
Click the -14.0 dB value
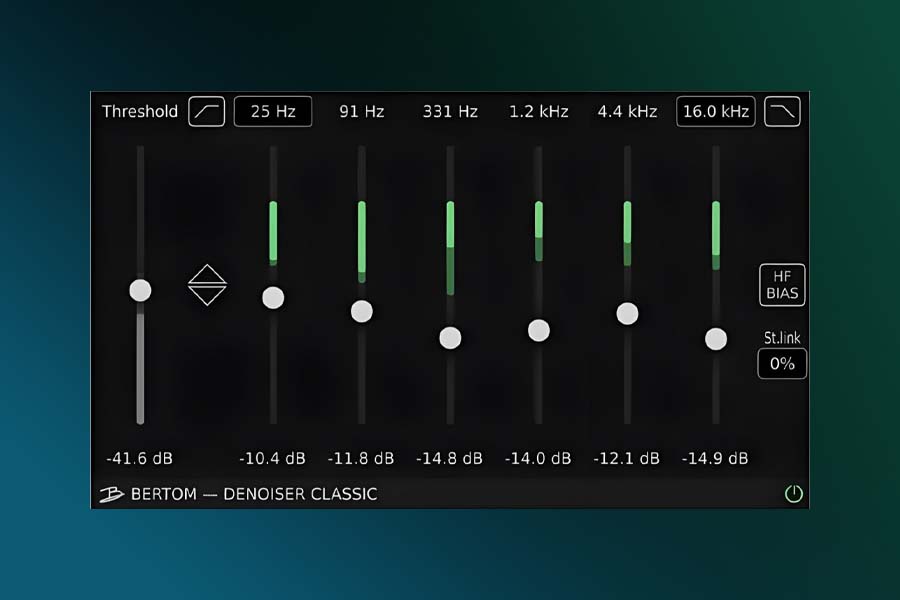(x=538, y=458)
